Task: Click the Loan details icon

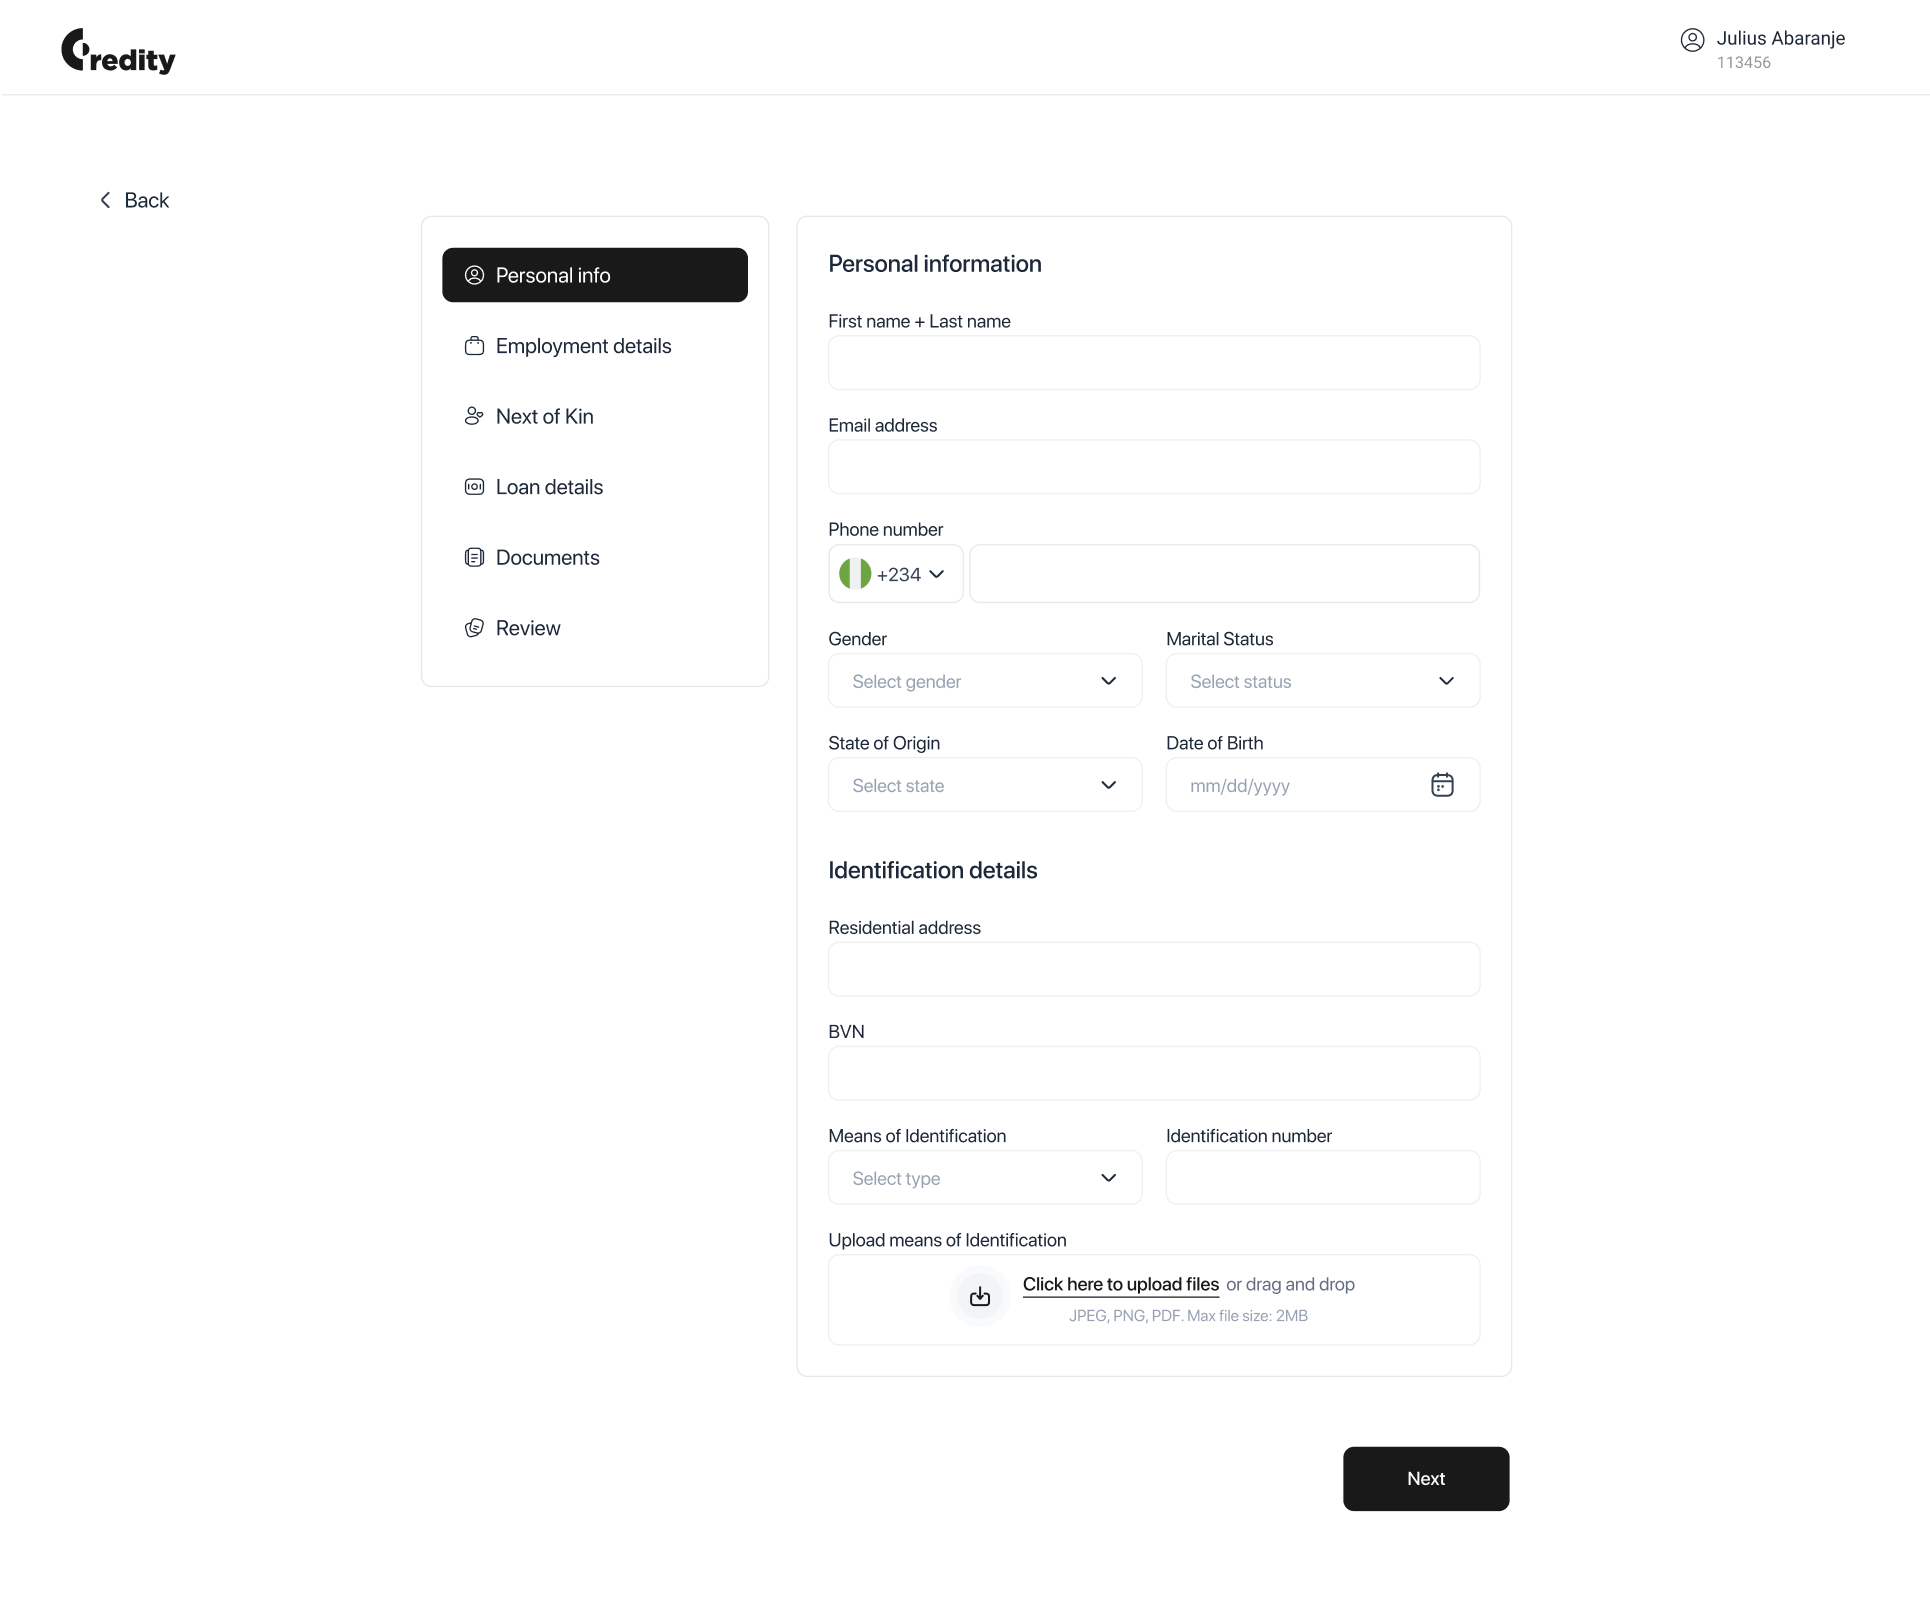Action: (474, 487)
